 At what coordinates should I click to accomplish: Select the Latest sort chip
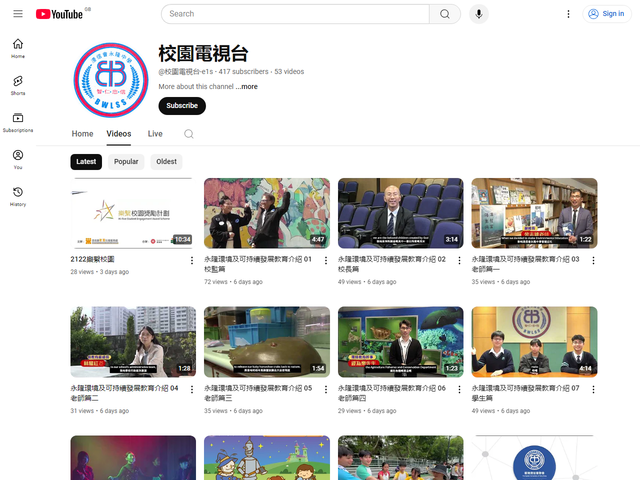point(86,161)
